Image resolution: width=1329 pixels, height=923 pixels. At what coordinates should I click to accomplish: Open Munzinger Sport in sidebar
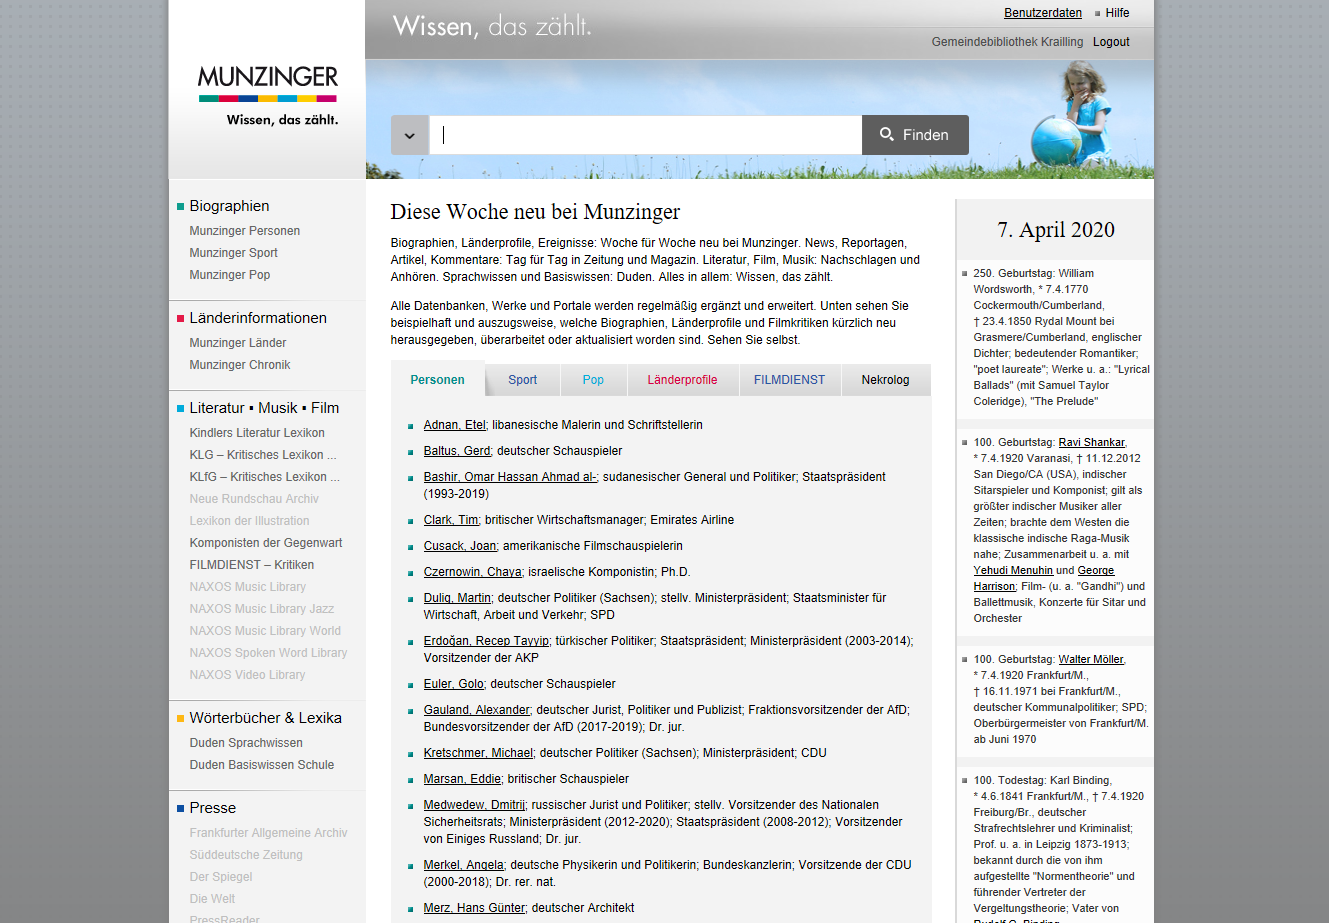click(234, 253)
